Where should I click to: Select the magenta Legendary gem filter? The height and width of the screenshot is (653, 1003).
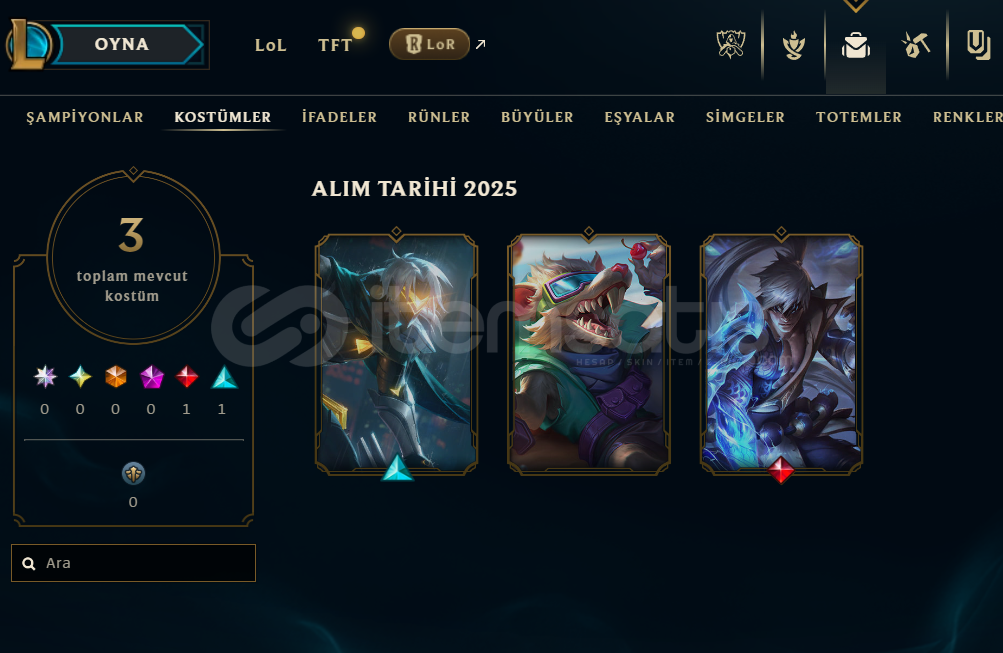coord(152,377)
